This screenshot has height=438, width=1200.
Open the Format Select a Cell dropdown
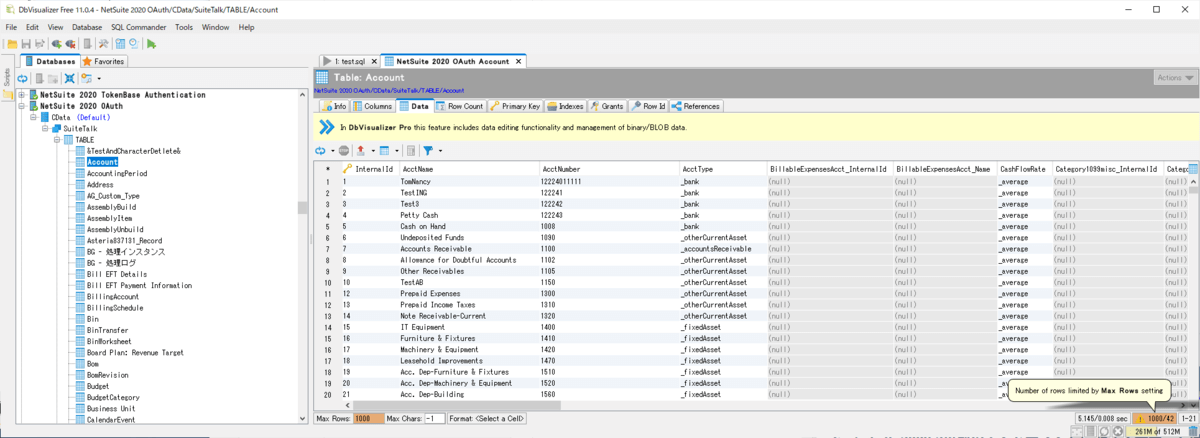[487, 418]
